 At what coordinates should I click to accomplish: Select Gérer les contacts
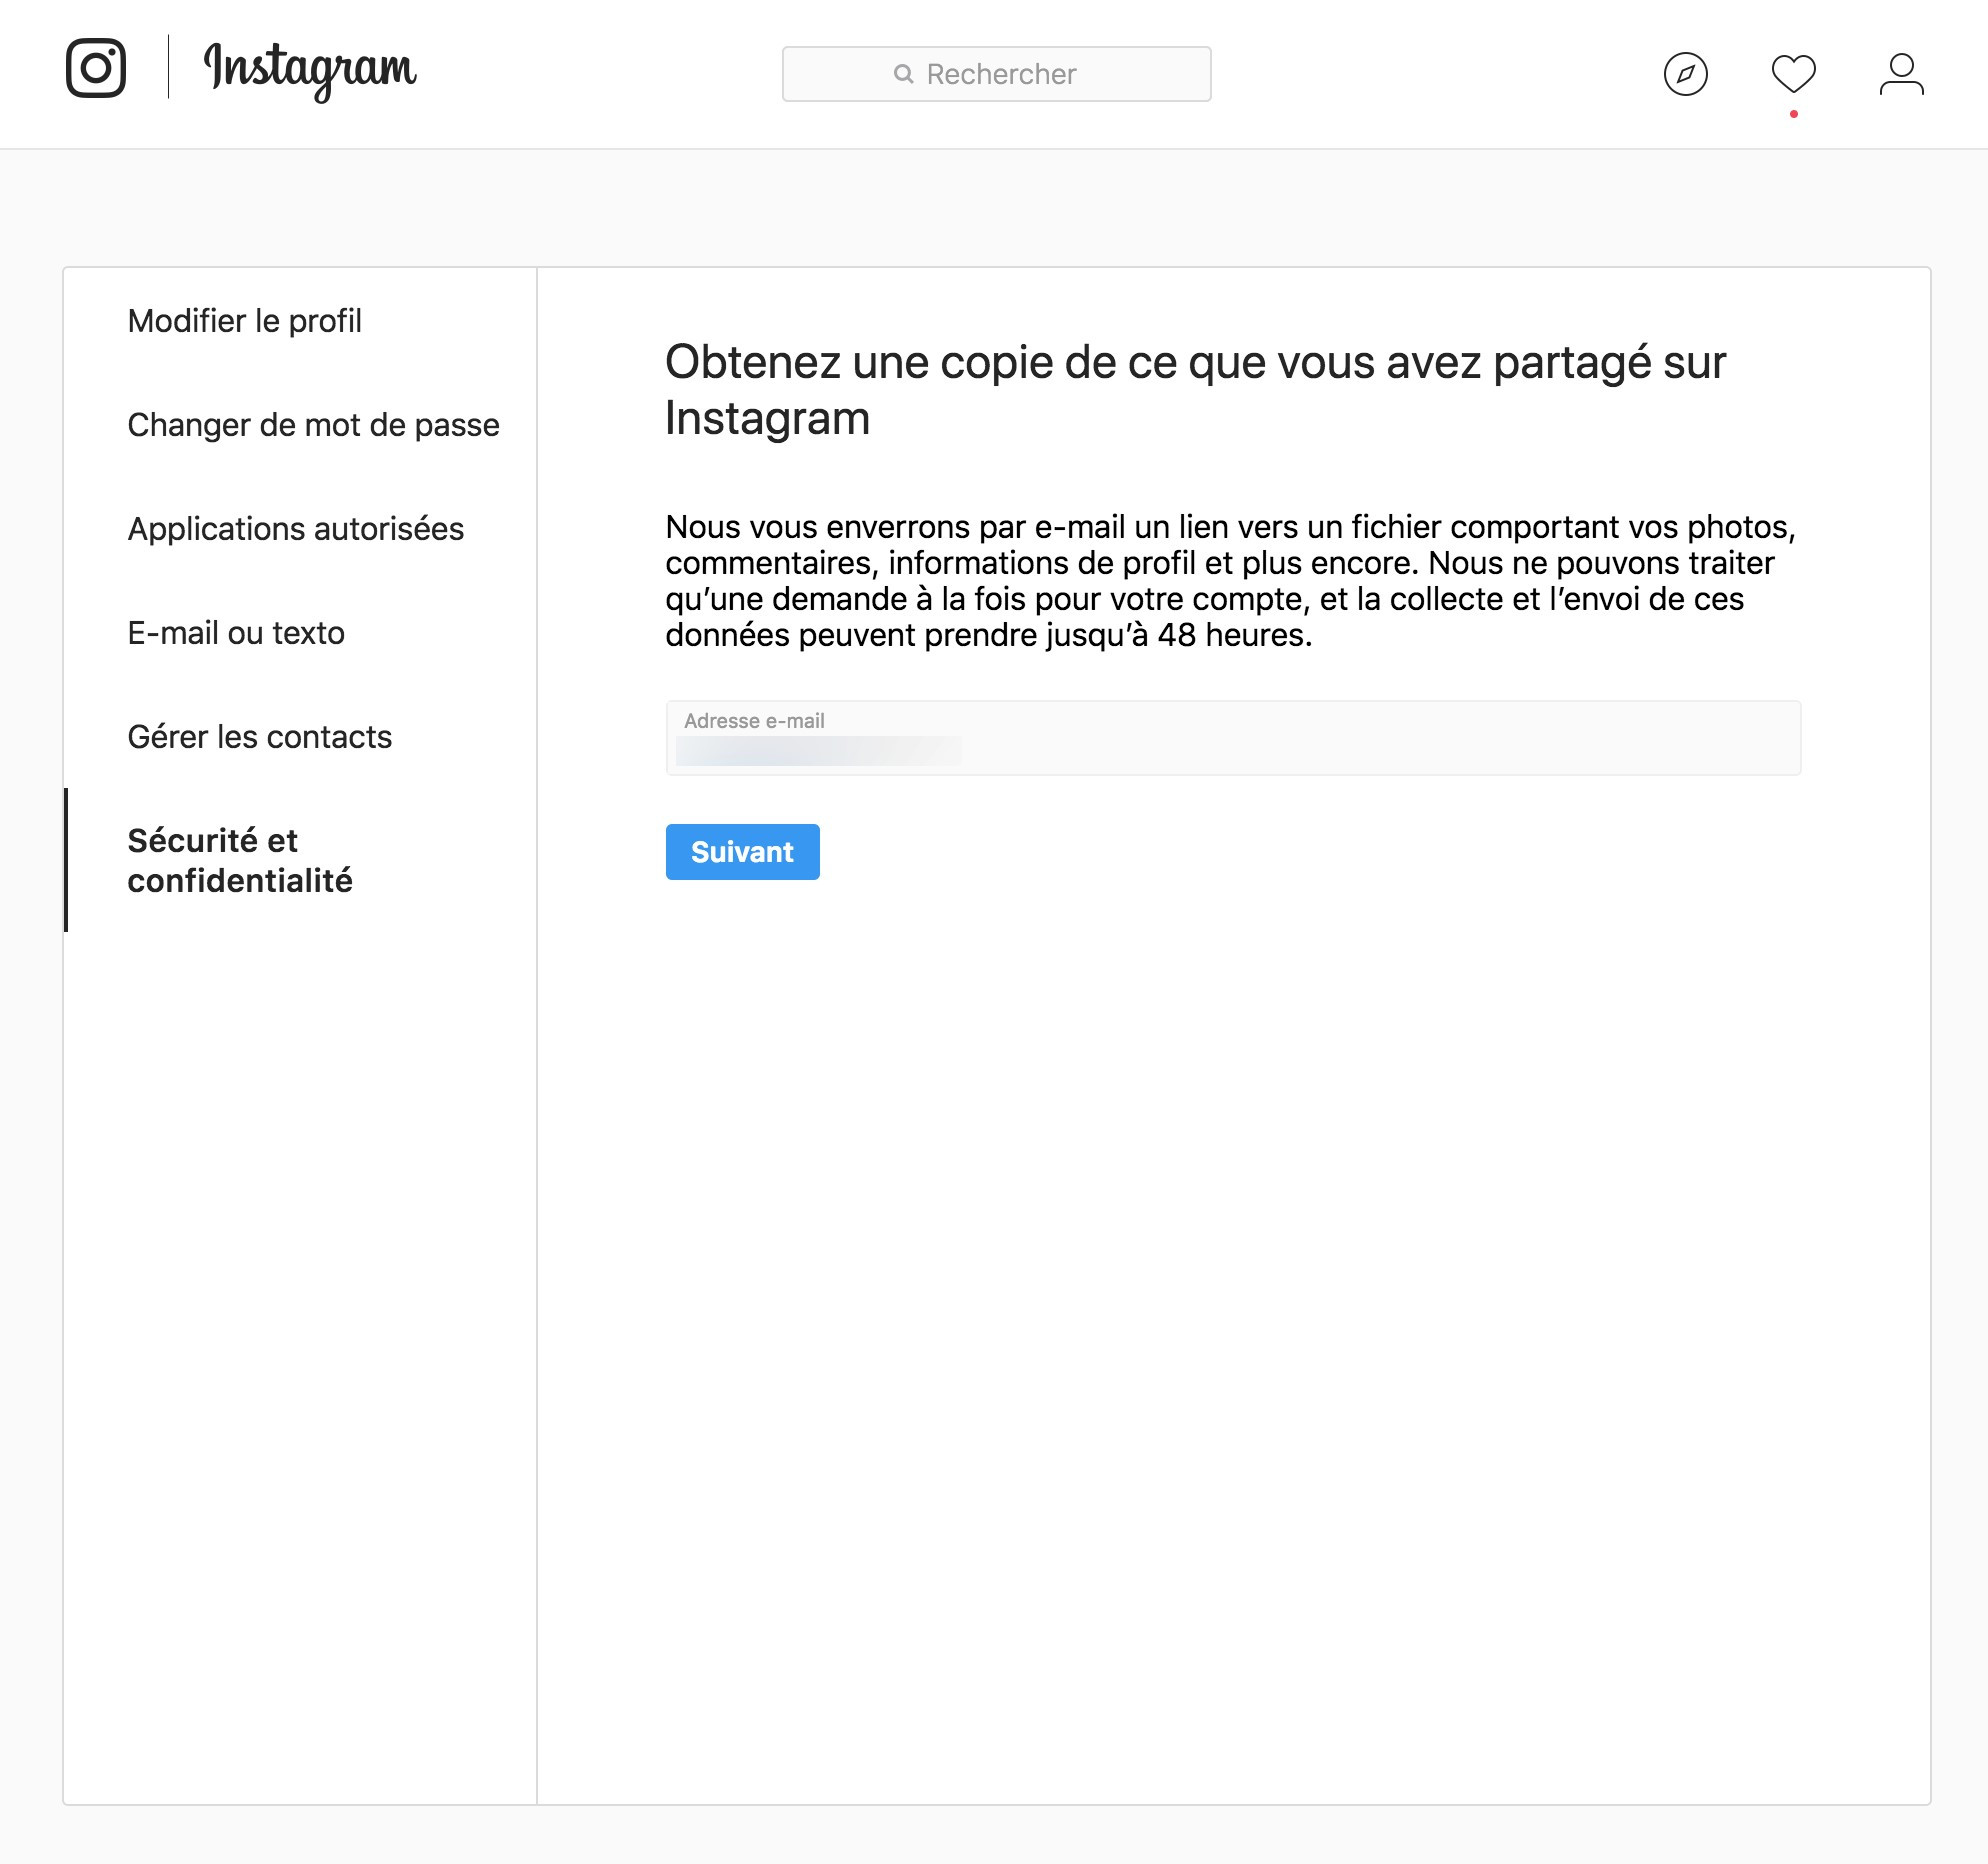pyautogui.click(x=259, y=737)
